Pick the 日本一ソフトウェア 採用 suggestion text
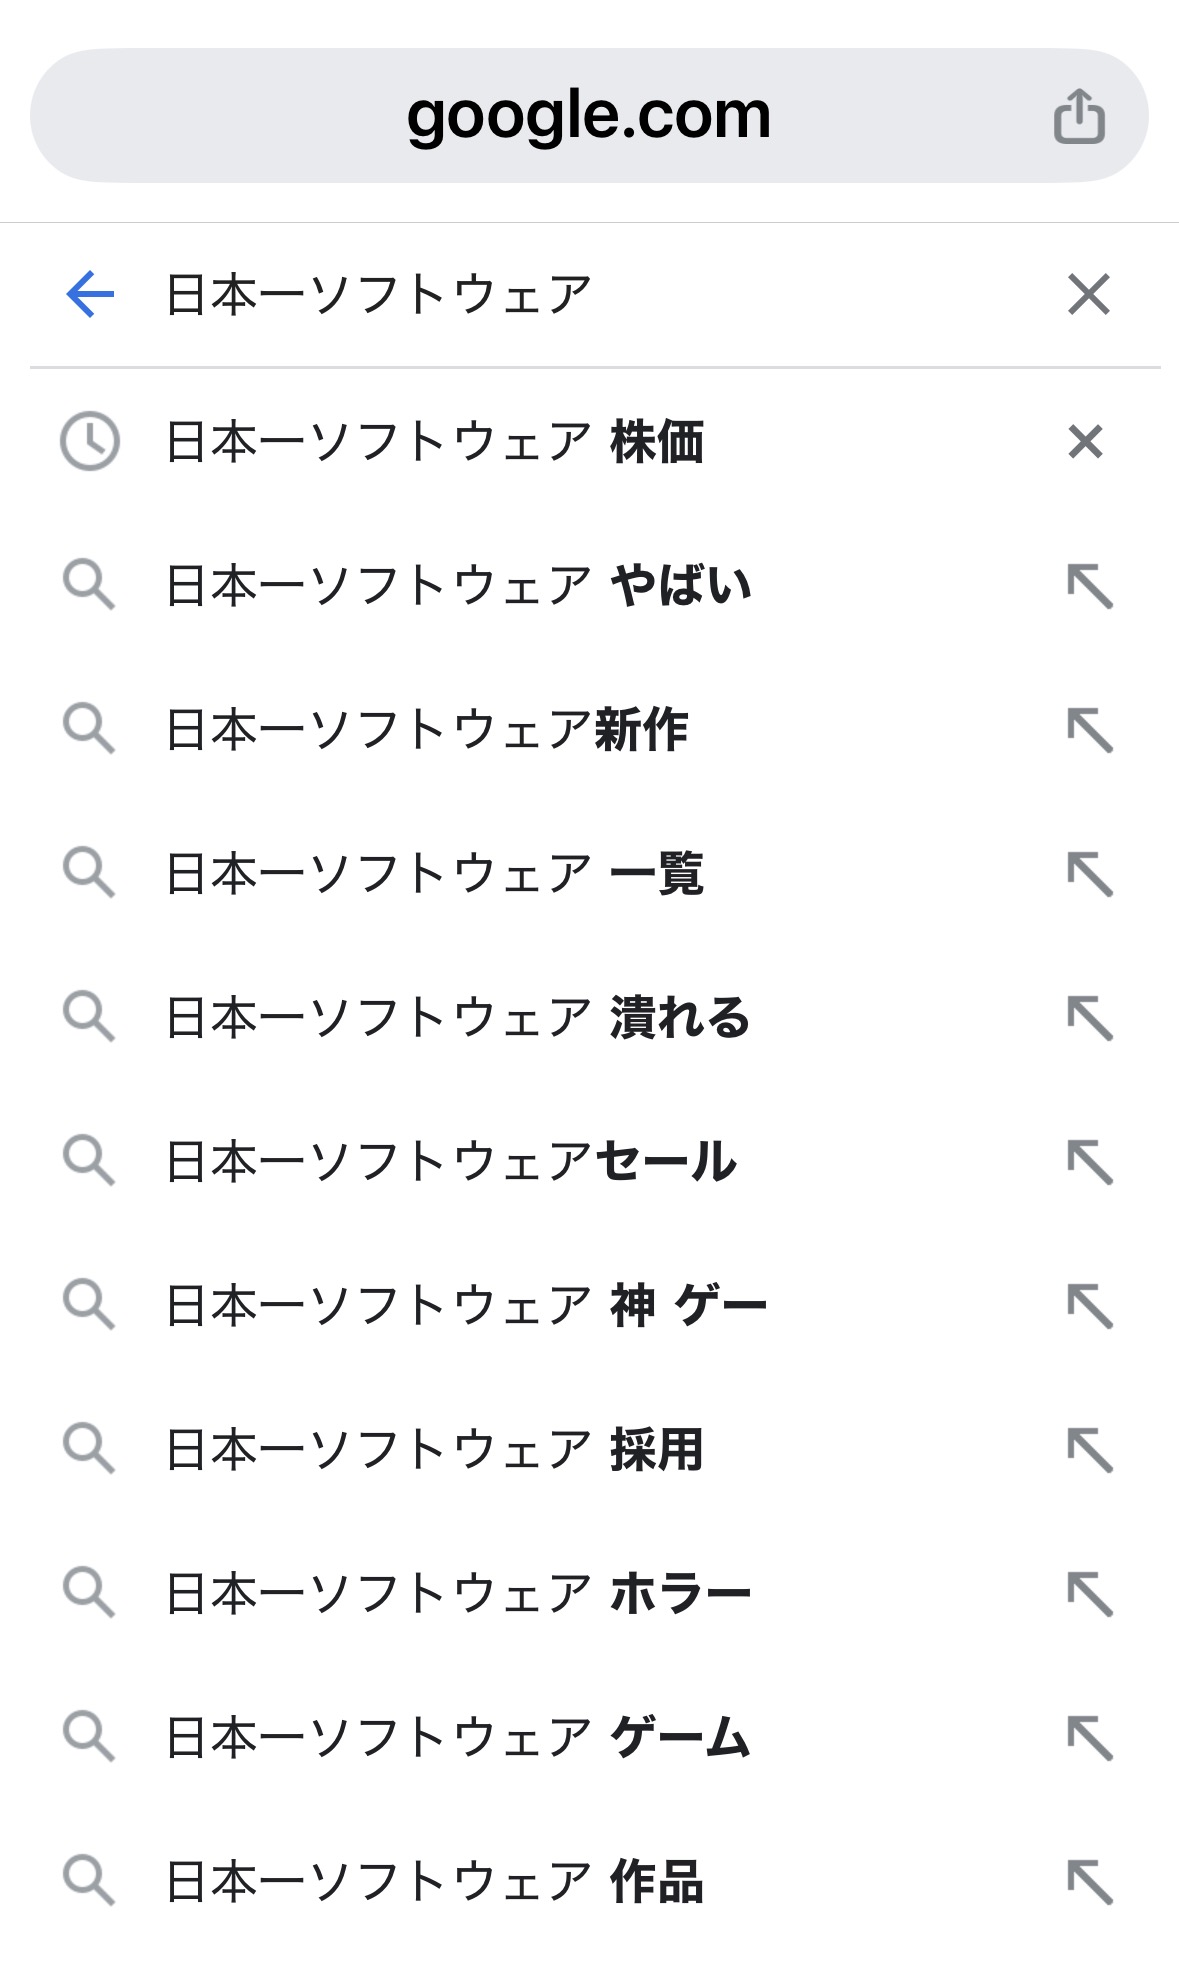This screenshot has height=1976, width=1179. pos(435,1449)
